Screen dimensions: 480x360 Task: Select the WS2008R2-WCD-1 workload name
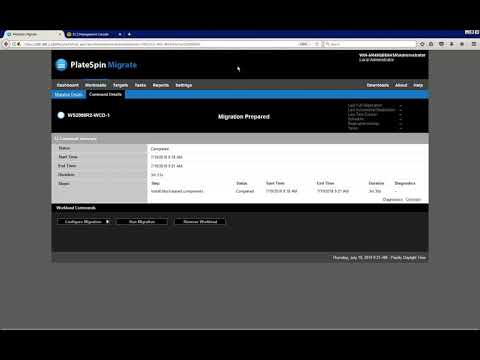pyautogui.click(x=88, y=115)
